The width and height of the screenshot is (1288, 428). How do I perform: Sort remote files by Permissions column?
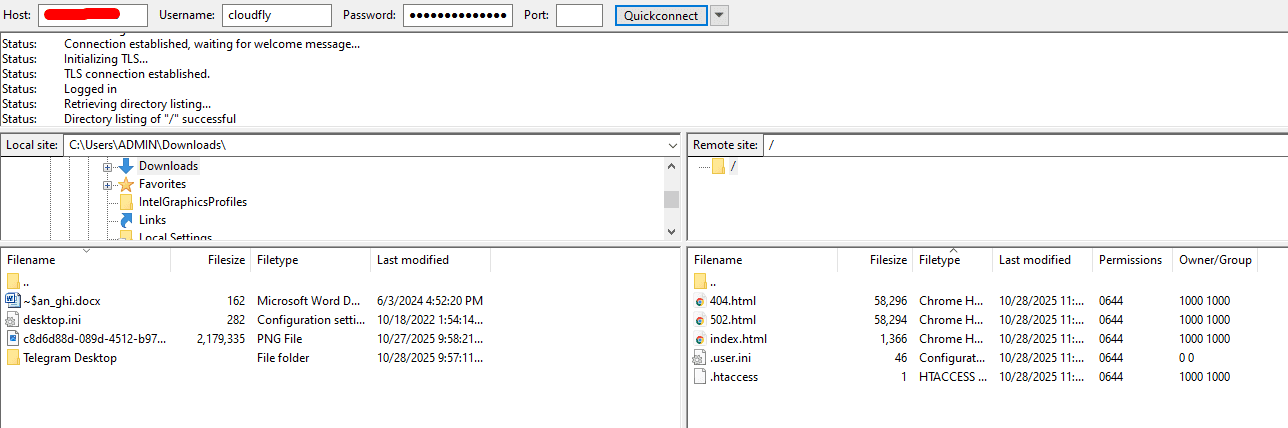[x=1130, y=260]
